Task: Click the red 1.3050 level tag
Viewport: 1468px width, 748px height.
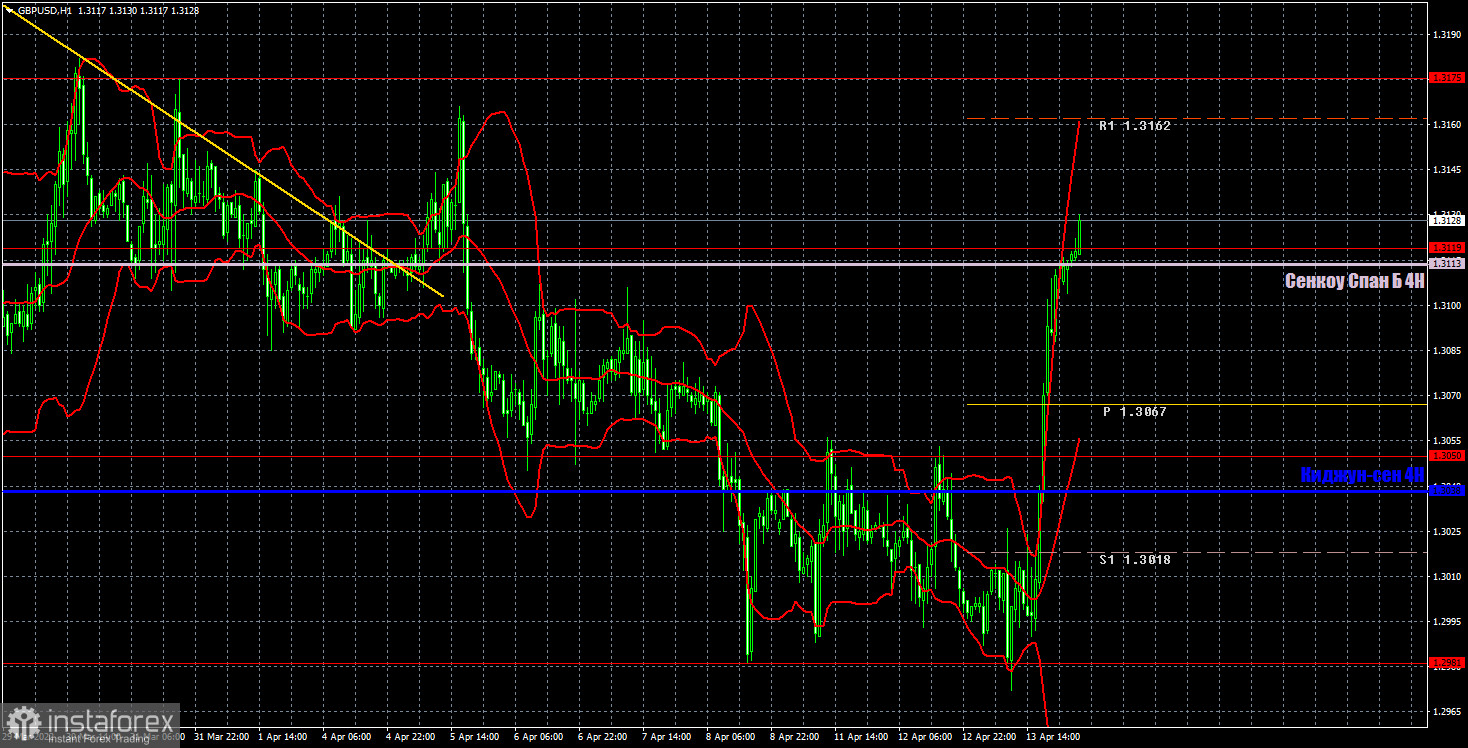Action: tap(1447, 455)
